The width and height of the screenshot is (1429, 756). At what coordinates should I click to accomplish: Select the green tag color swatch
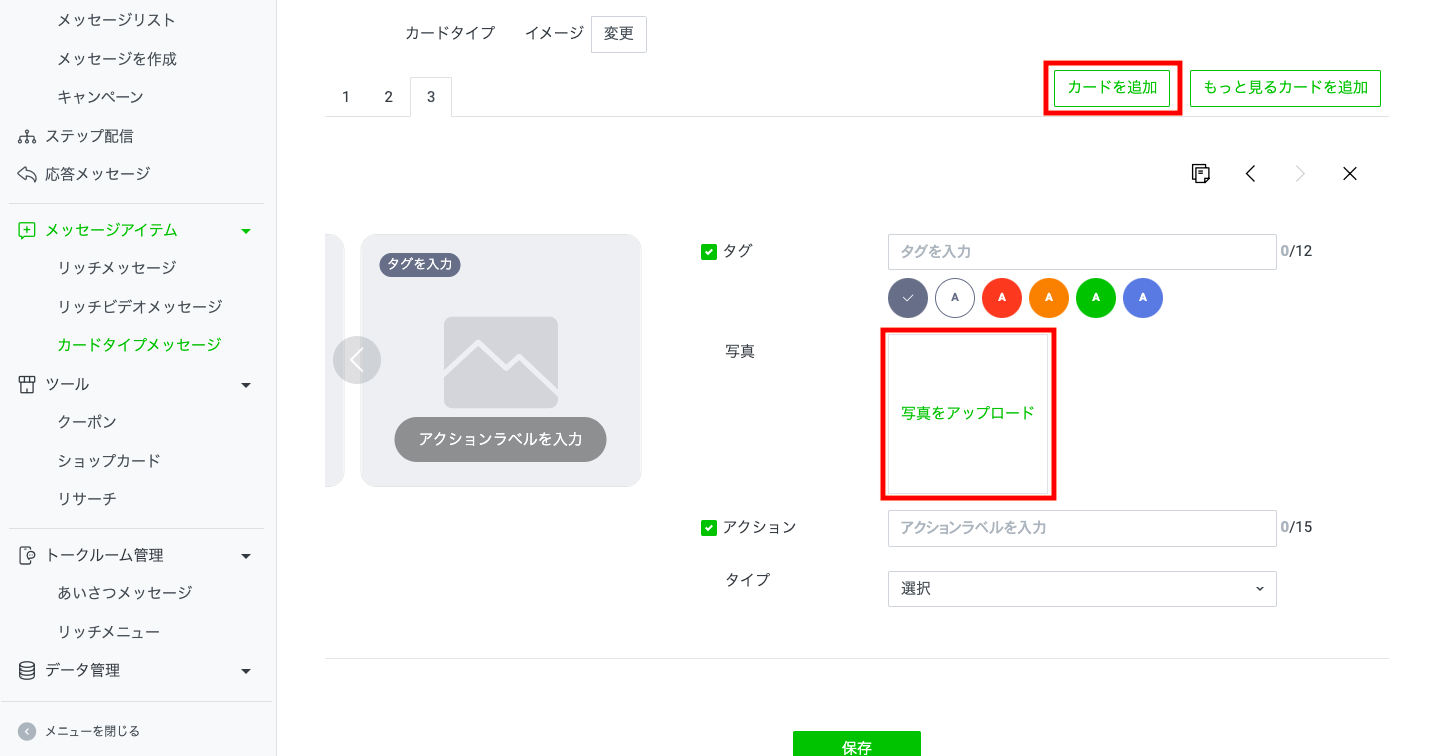1096,298
